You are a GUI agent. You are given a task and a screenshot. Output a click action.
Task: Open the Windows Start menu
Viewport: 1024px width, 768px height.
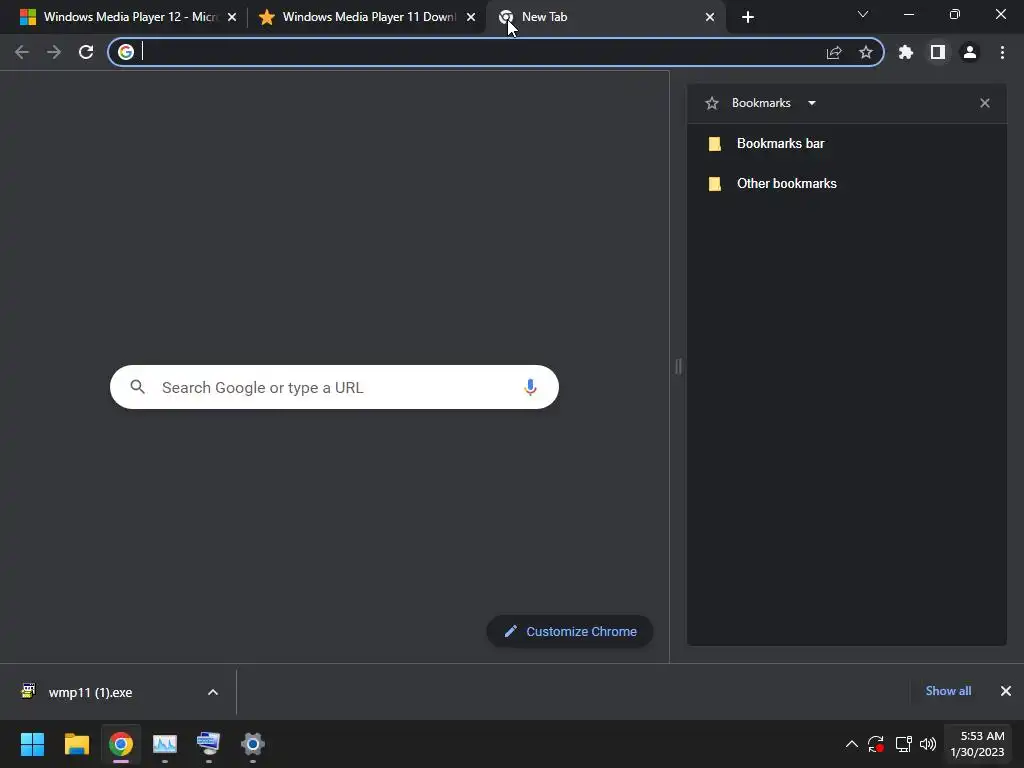coord(32,744)
